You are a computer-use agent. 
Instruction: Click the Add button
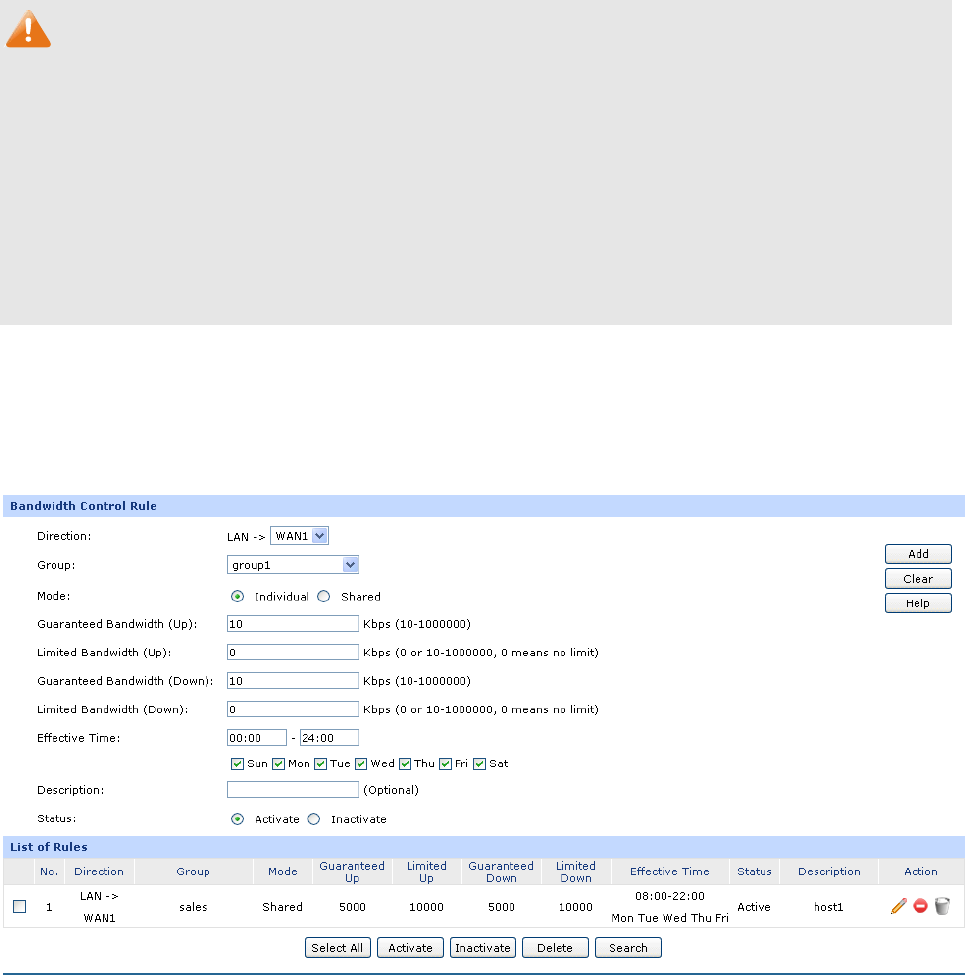(x=918, y=554)
